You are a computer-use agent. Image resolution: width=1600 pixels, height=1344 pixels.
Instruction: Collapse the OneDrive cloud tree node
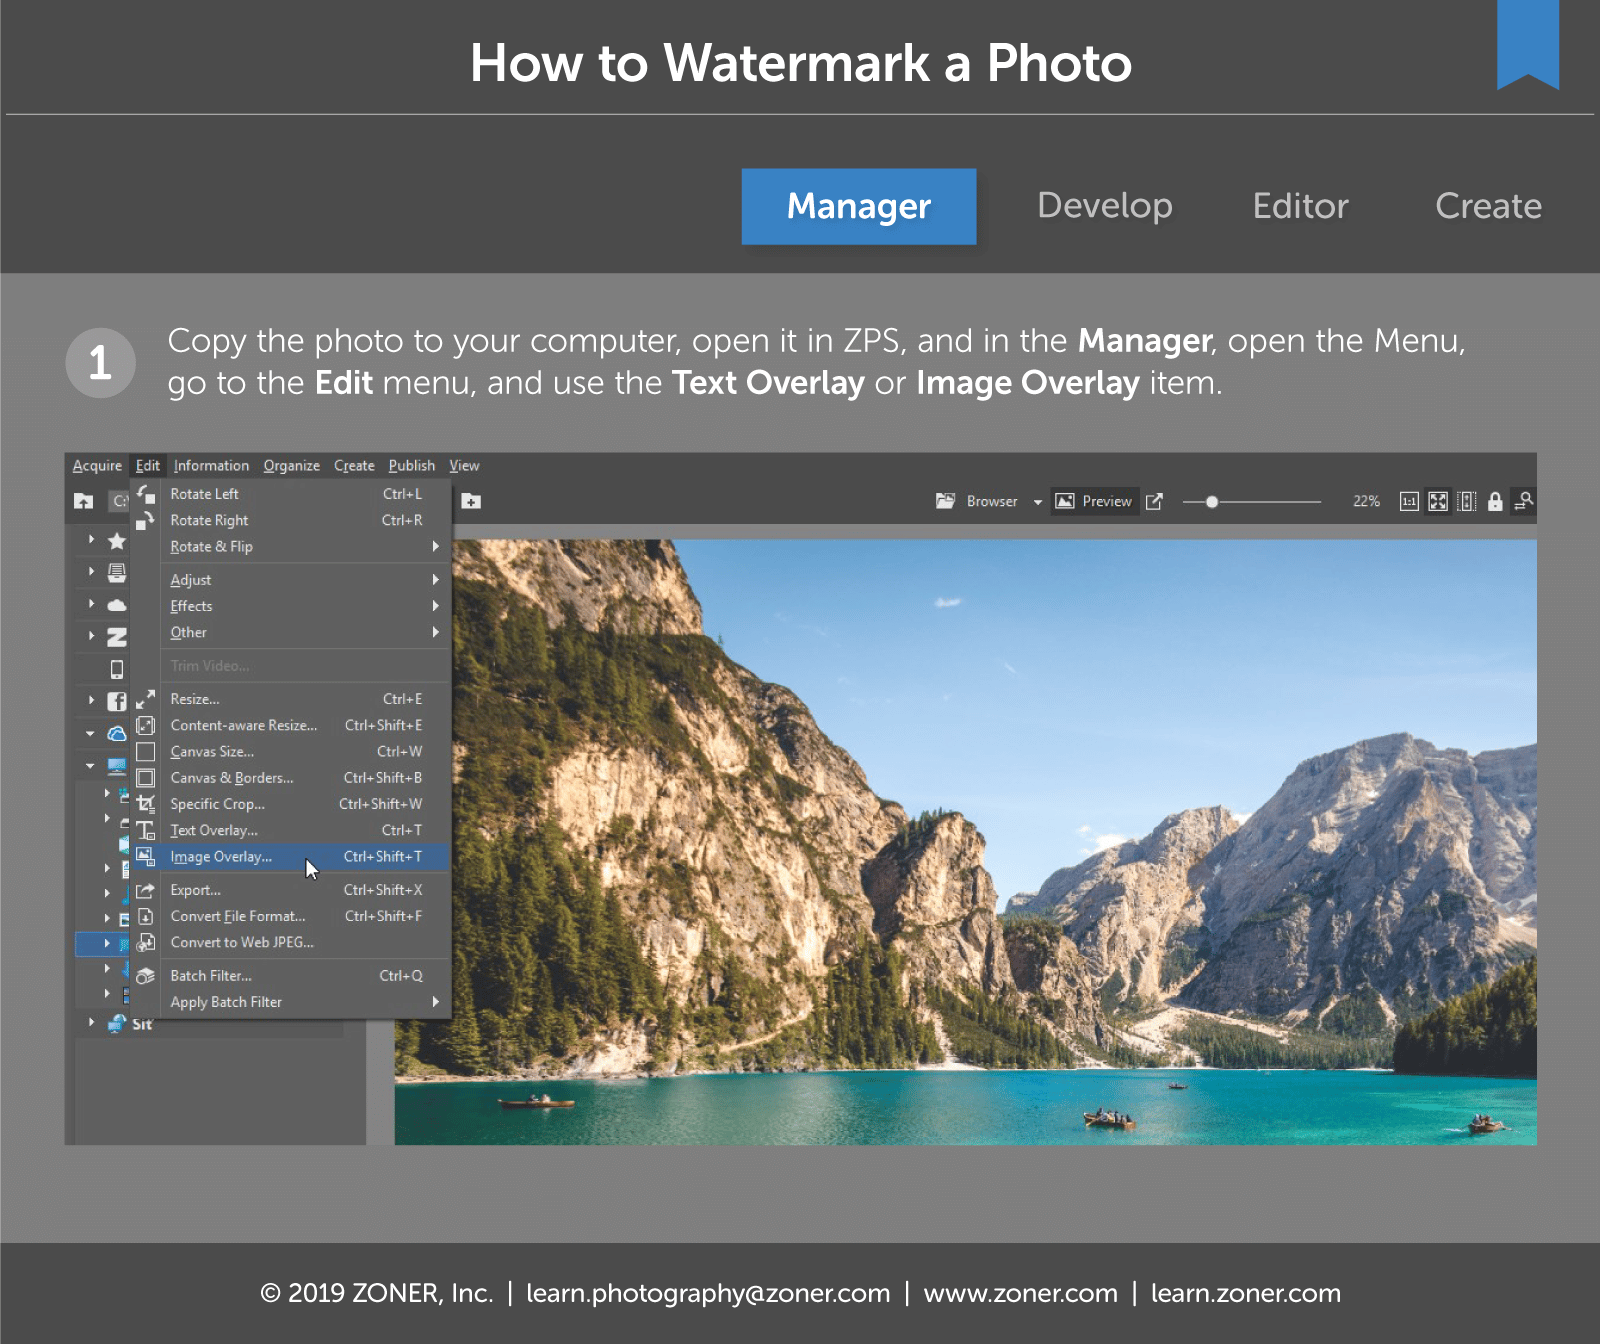90,734
